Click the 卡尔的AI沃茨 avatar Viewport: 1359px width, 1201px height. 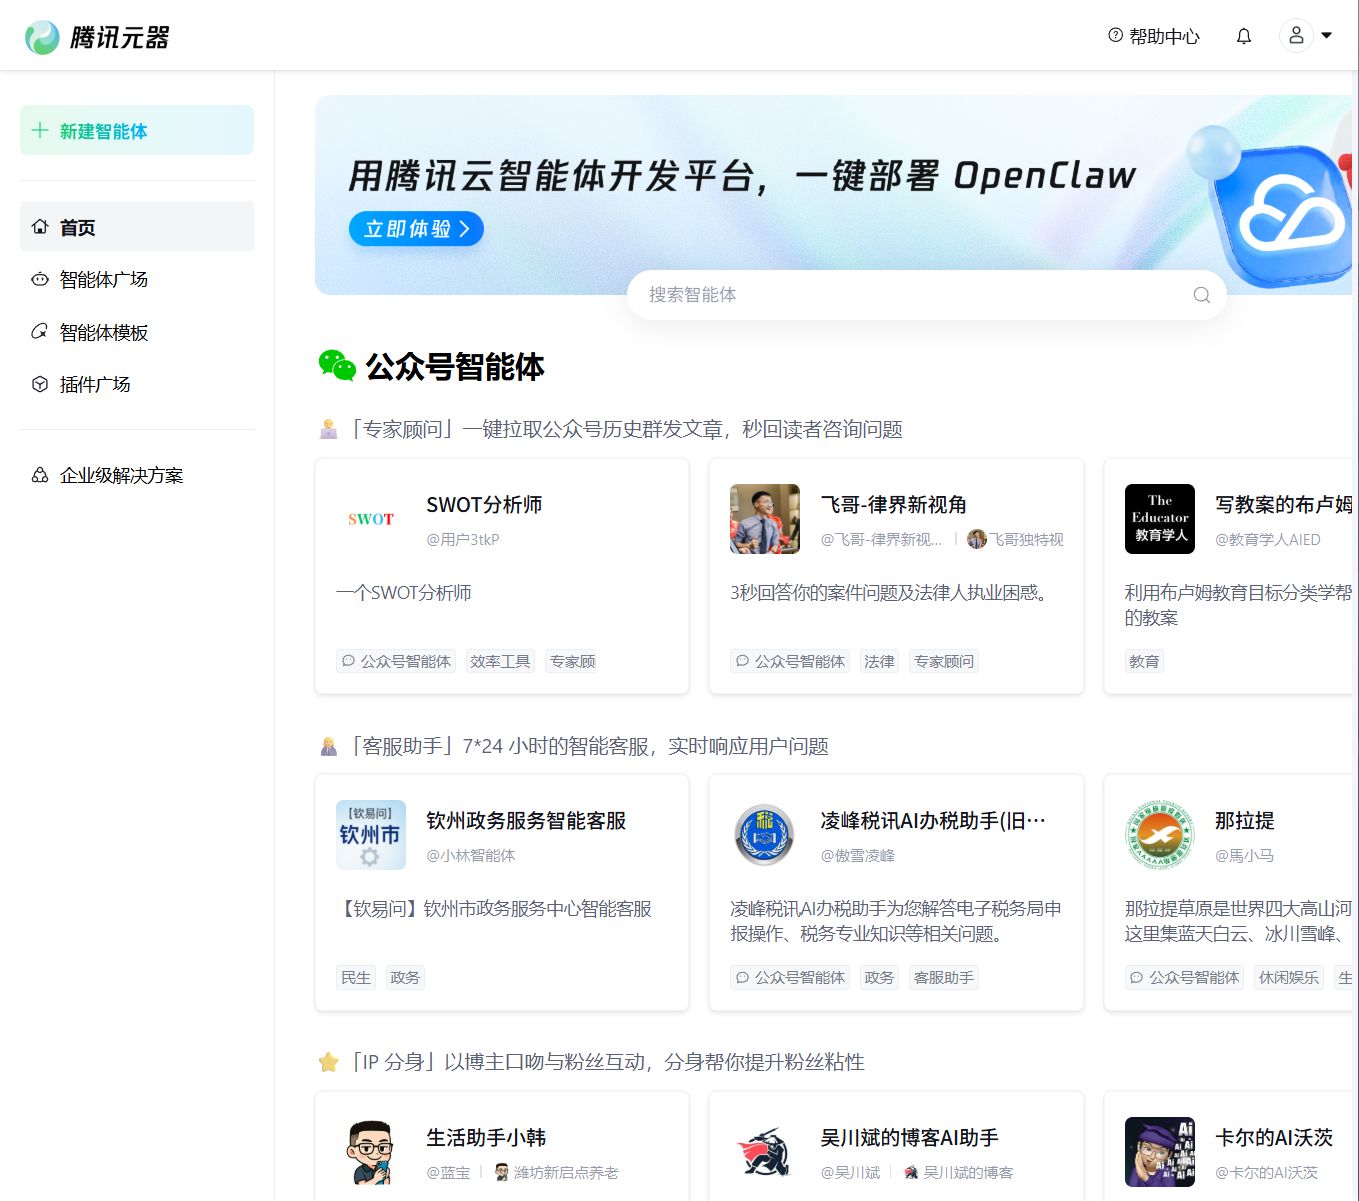pos(1160,1152)
